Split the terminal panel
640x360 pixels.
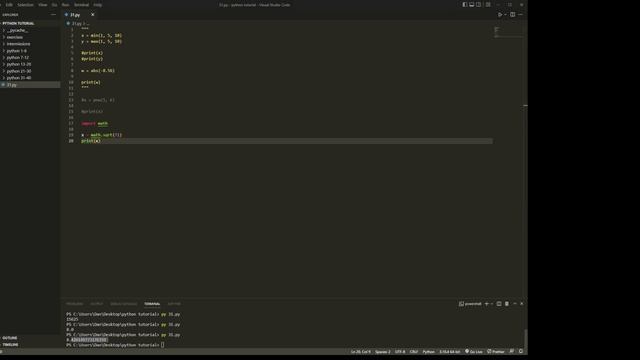point(499,304)
